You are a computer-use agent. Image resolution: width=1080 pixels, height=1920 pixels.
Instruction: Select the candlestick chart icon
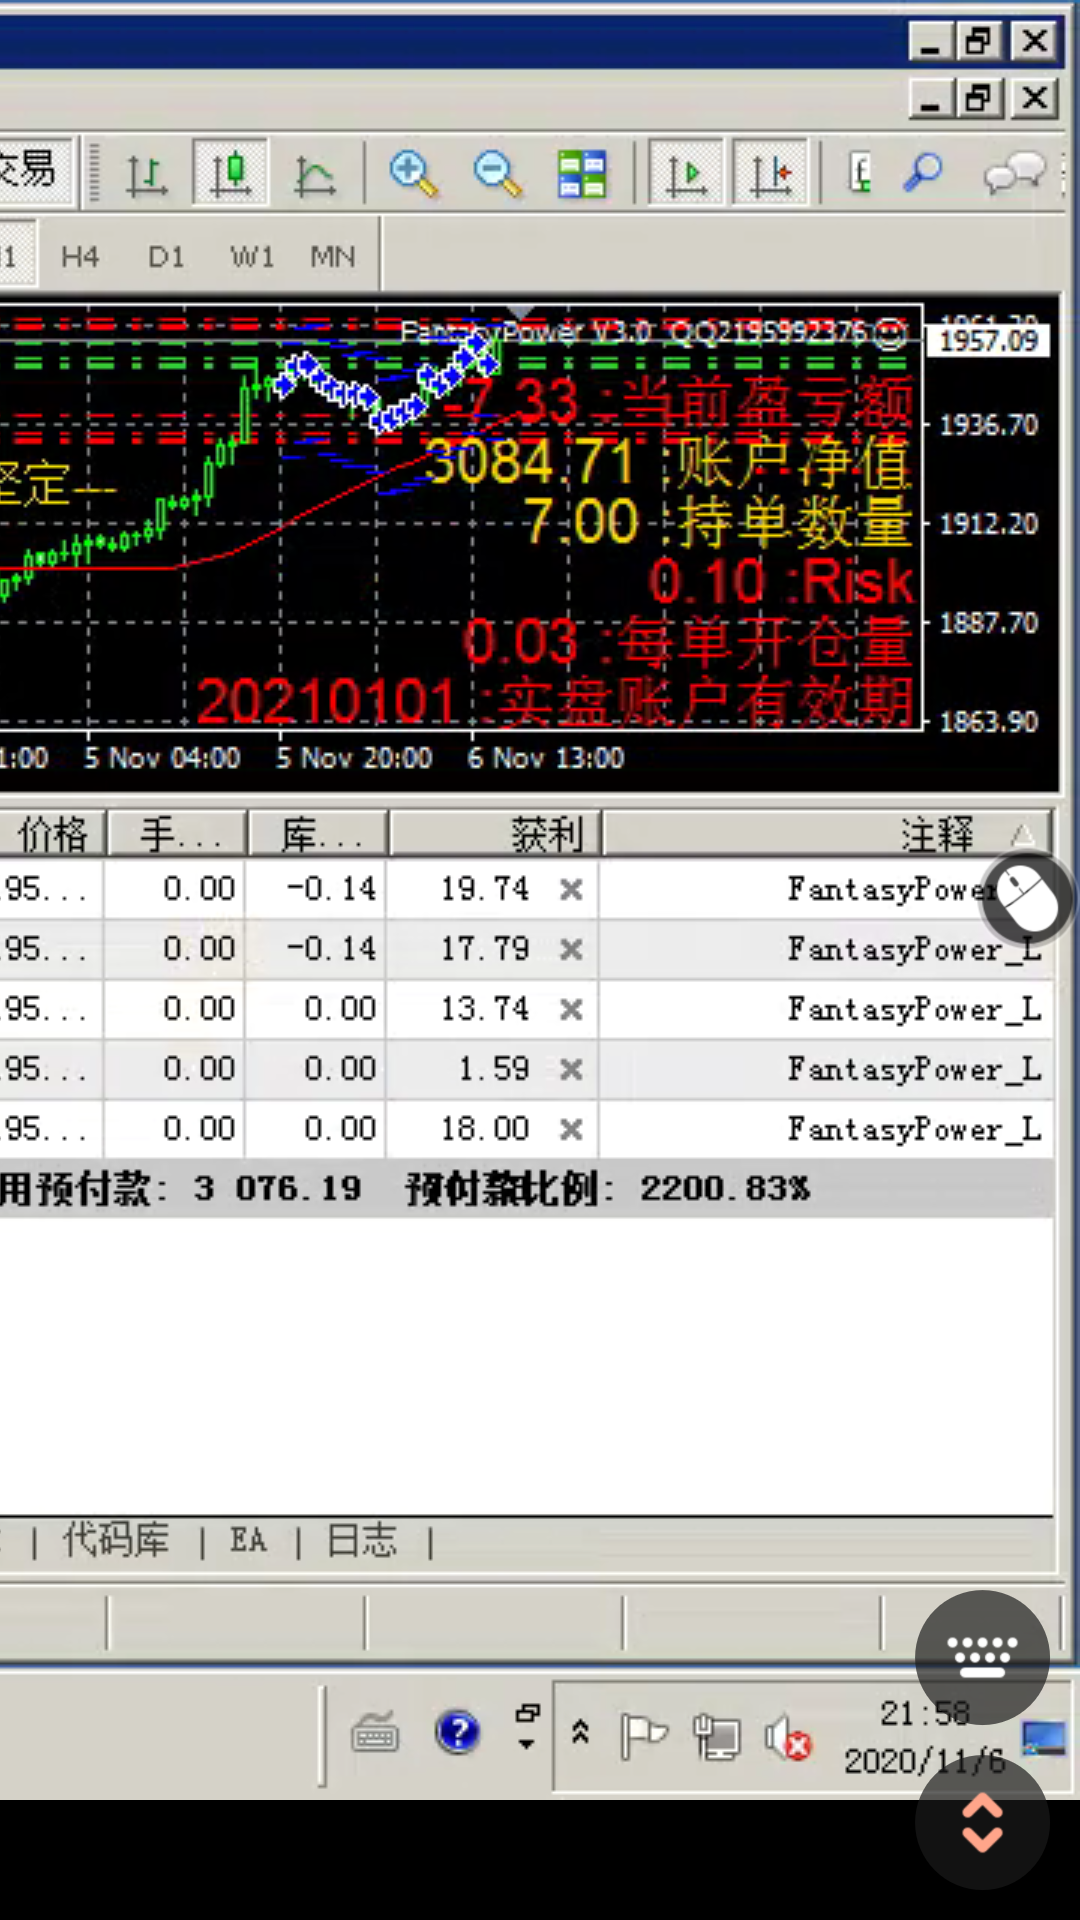(x=230, y=174)
